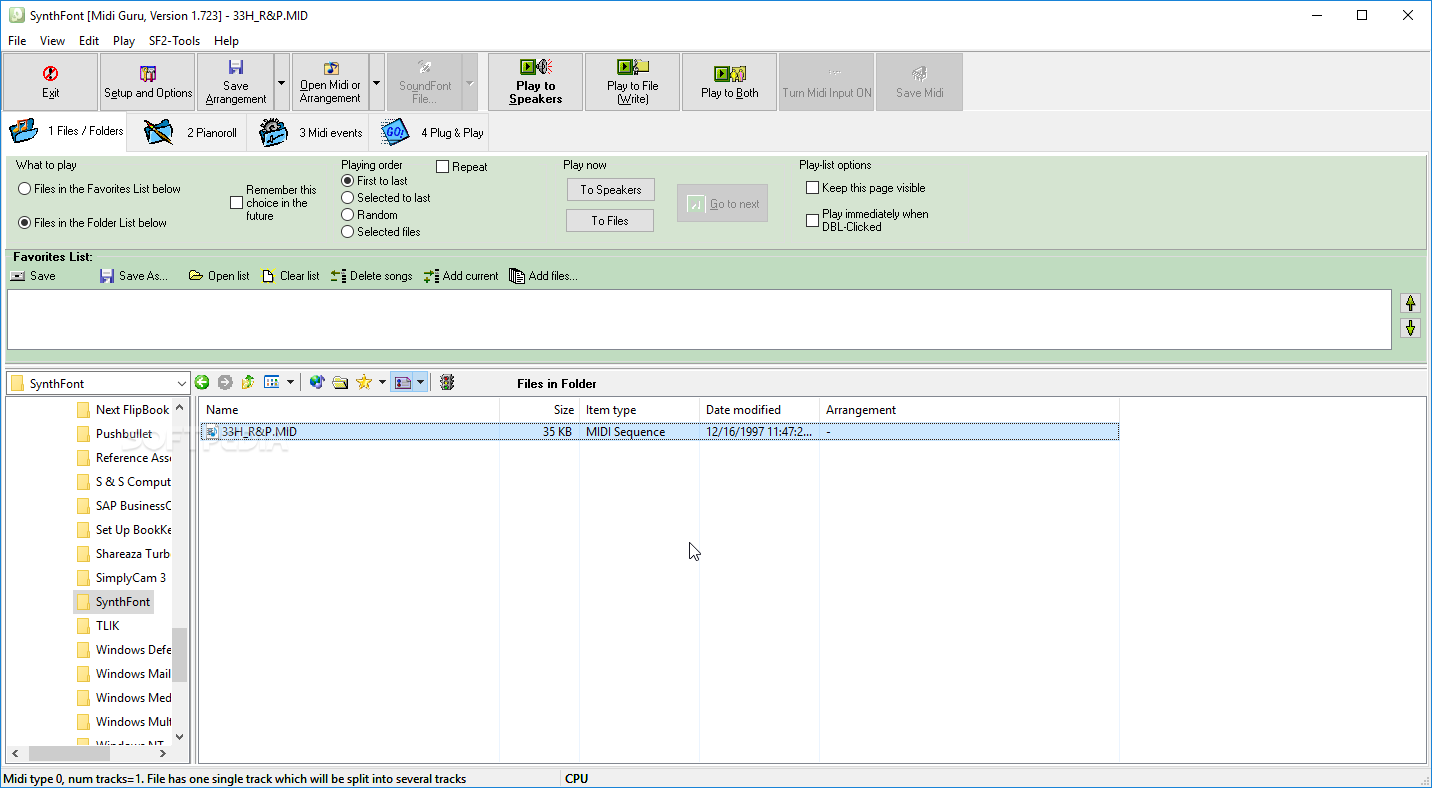Viewport: 1432px width, 788px height.
Task: Open the Help menu
Action: 226,41
